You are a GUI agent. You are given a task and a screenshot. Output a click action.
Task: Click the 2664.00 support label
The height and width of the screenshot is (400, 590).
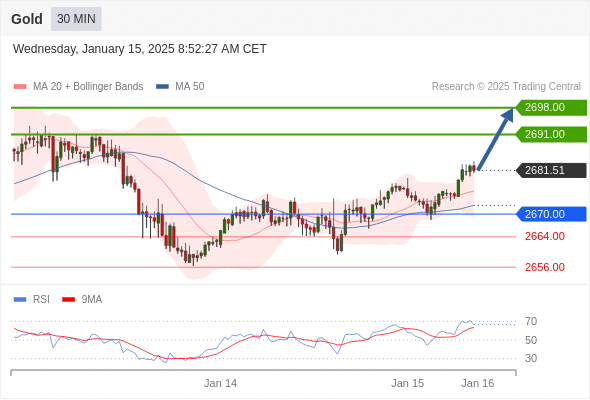(545, 236)
